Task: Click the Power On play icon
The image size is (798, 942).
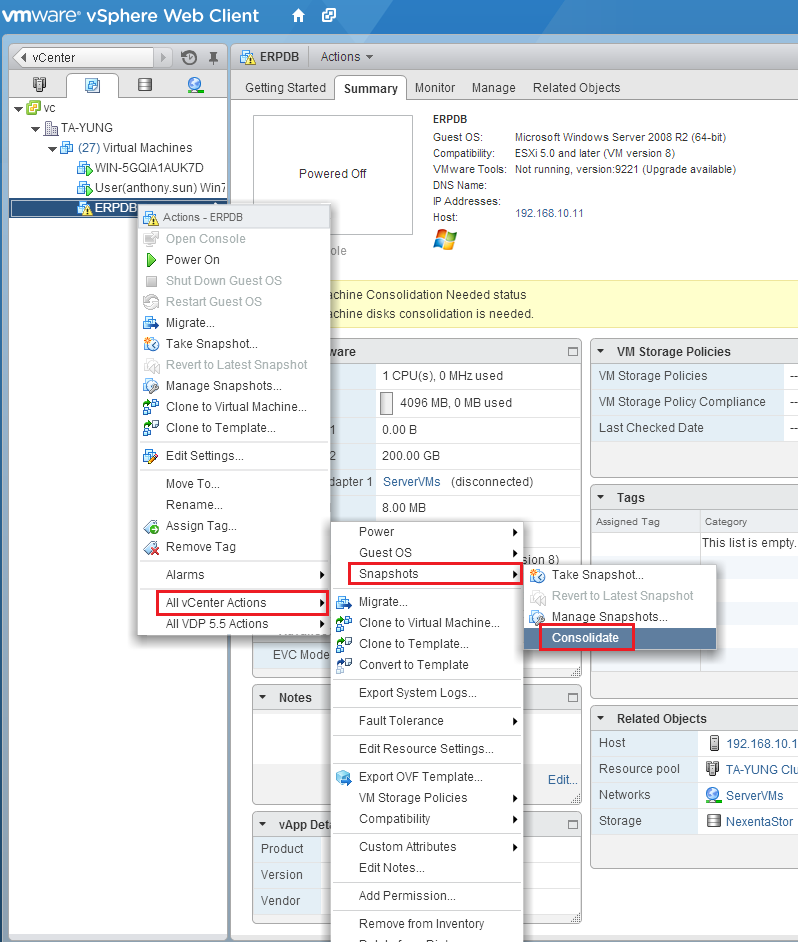Action: coord(151,260)
